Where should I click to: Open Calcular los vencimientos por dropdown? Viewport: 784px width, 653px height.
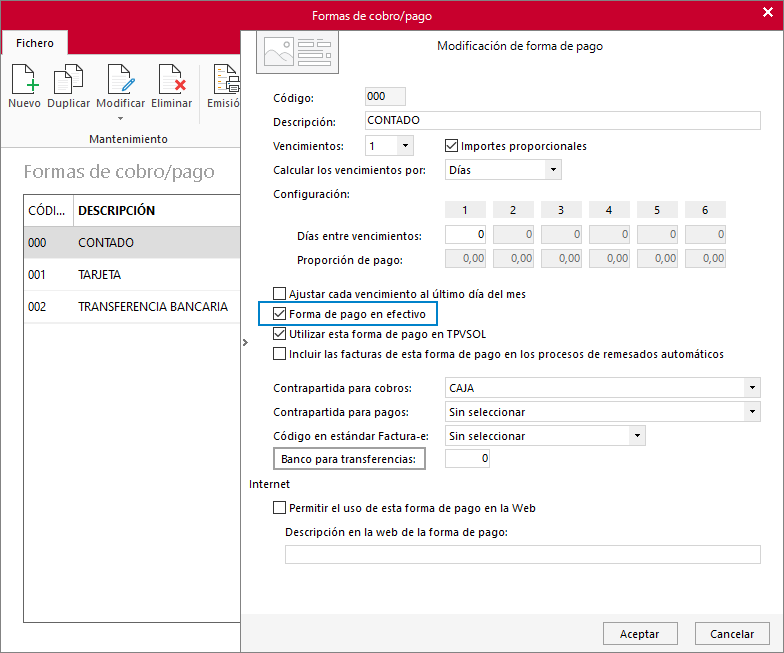click(553, 170)
